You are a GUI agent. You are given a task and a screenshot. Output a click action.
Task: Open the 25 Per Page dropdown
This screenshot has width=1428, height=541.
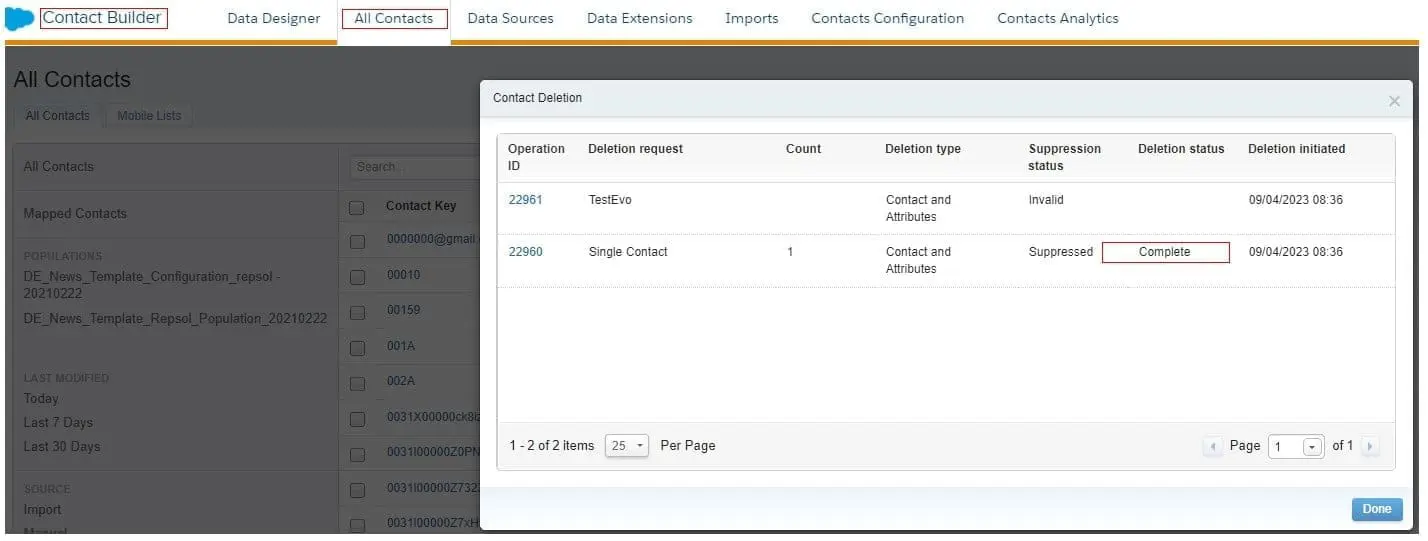coord(627,446)
